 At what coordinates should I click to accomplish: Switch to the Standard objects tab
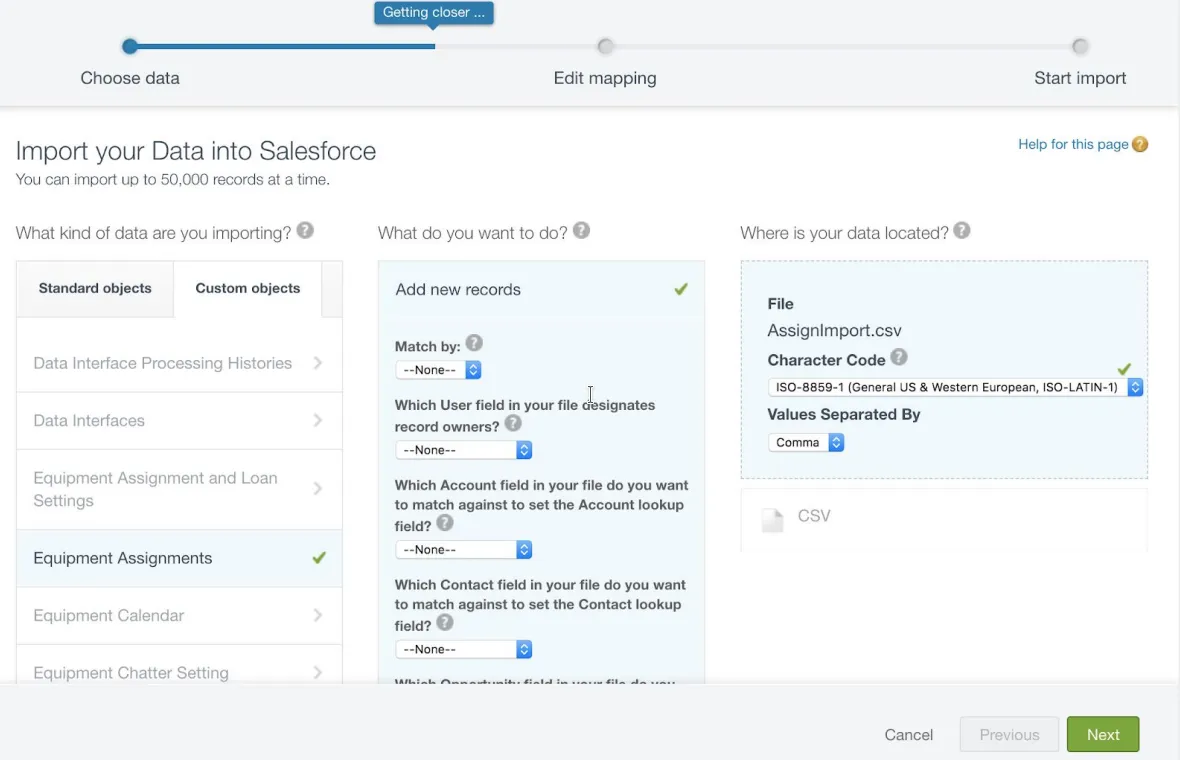95,289
